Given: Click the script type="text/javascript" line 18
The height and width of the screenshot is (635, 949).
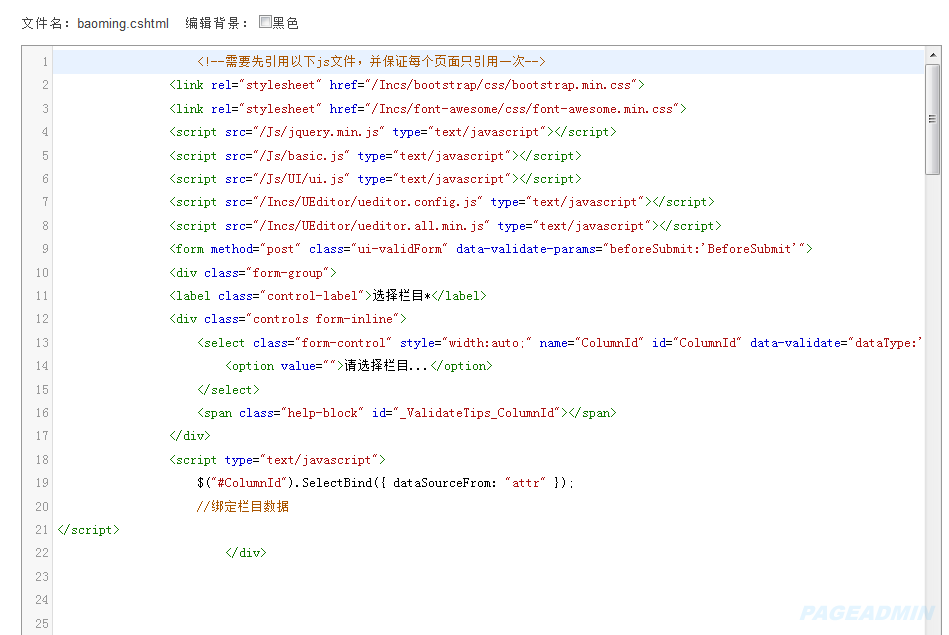Looking at the screenshot, I should (277, 460).
